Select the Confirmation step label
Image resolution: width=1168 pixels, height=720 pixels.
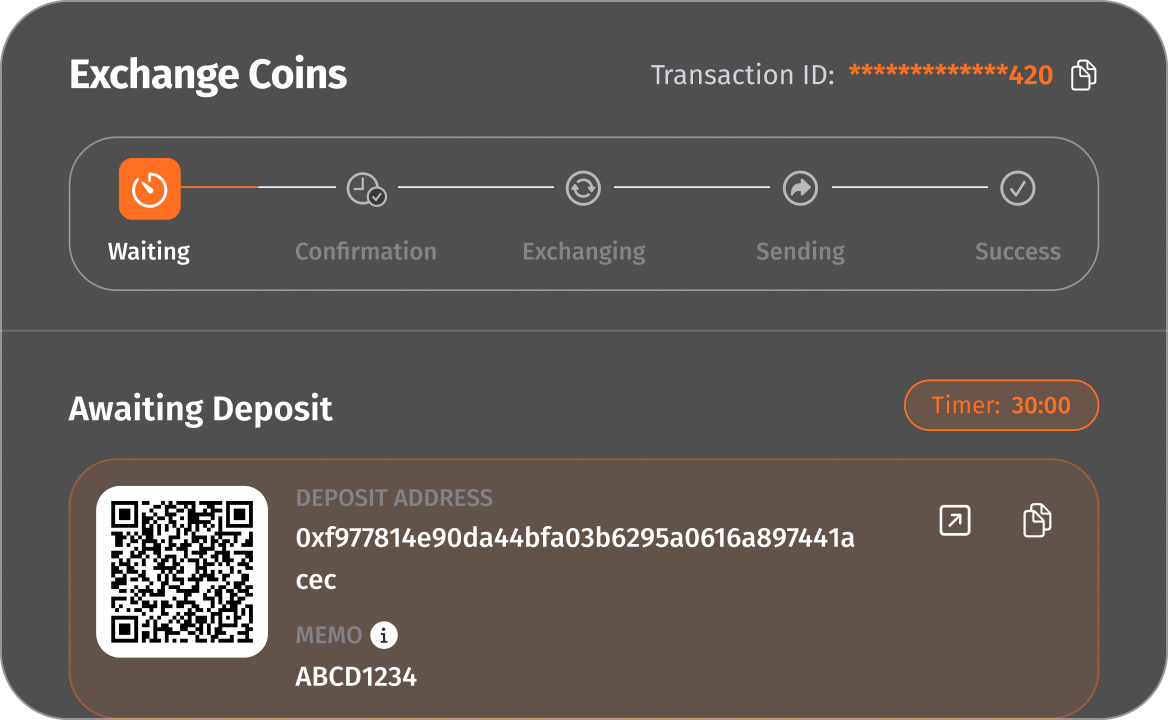coord(366,251)
